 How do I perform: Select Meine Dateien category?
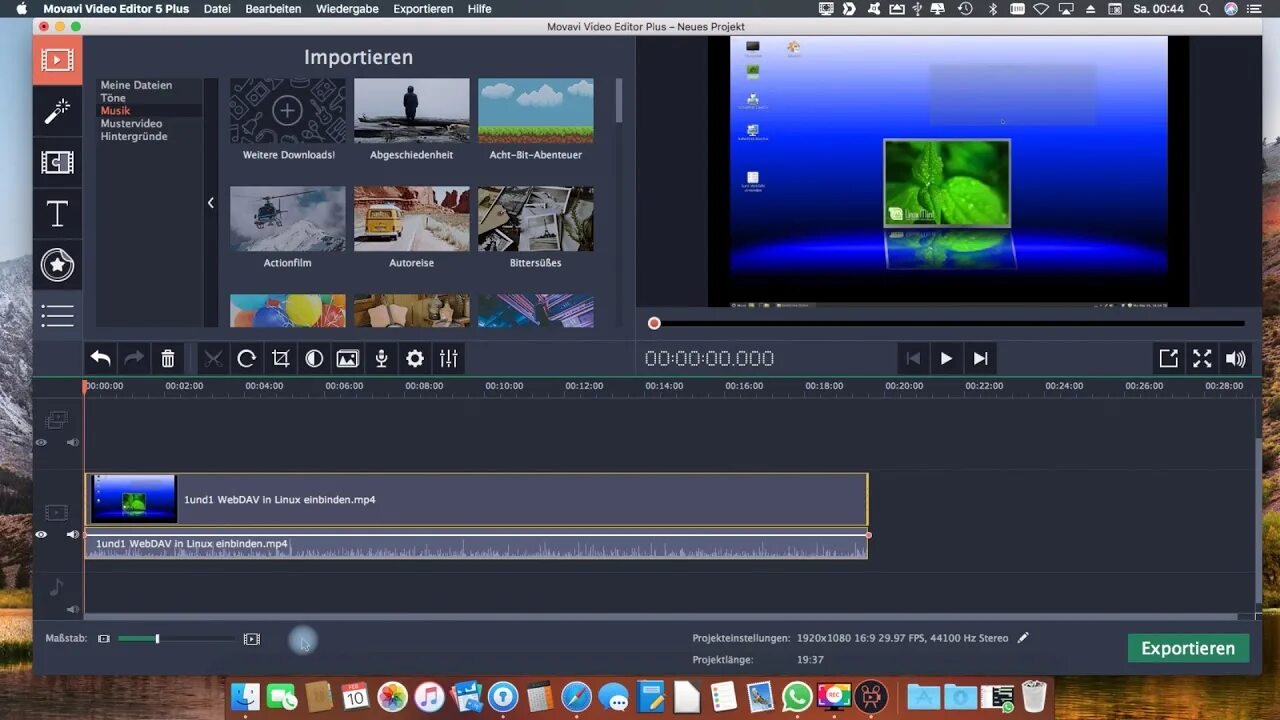[136, 85]
